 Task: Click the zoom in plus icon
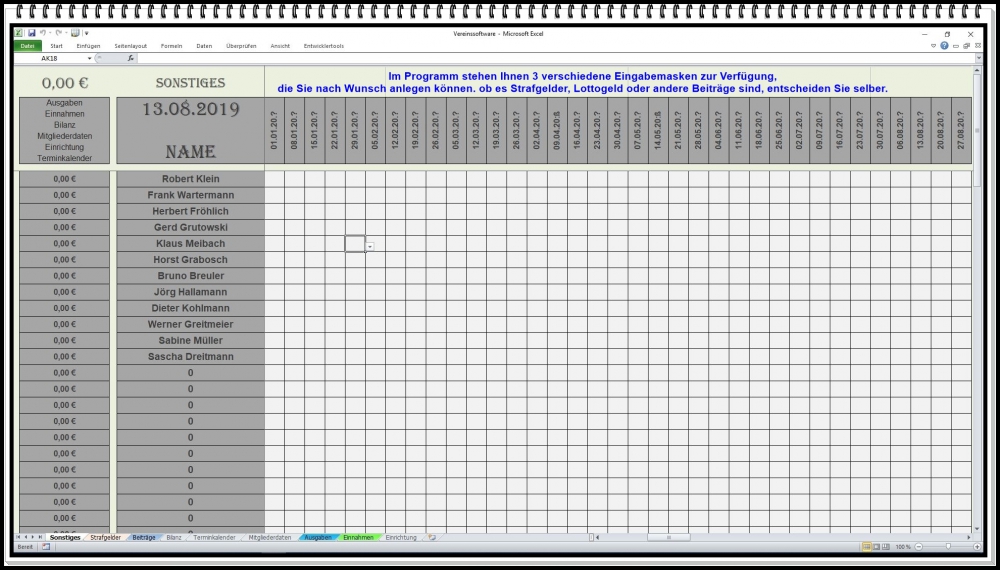[975, 547]
